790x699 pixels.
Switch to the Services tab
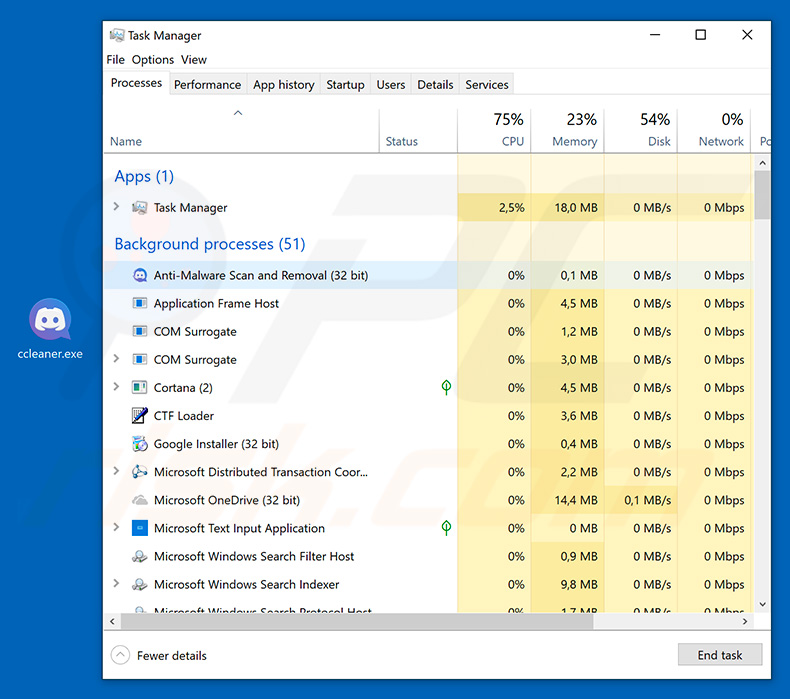pos(487,85)
